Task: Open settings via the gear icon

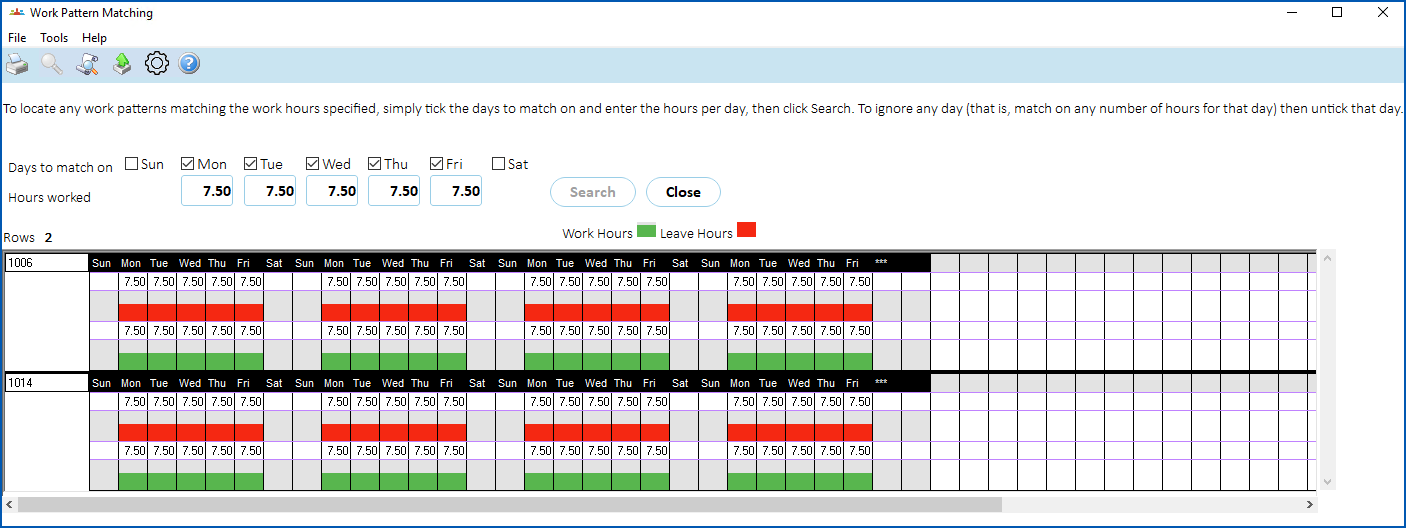Action: 156,64
